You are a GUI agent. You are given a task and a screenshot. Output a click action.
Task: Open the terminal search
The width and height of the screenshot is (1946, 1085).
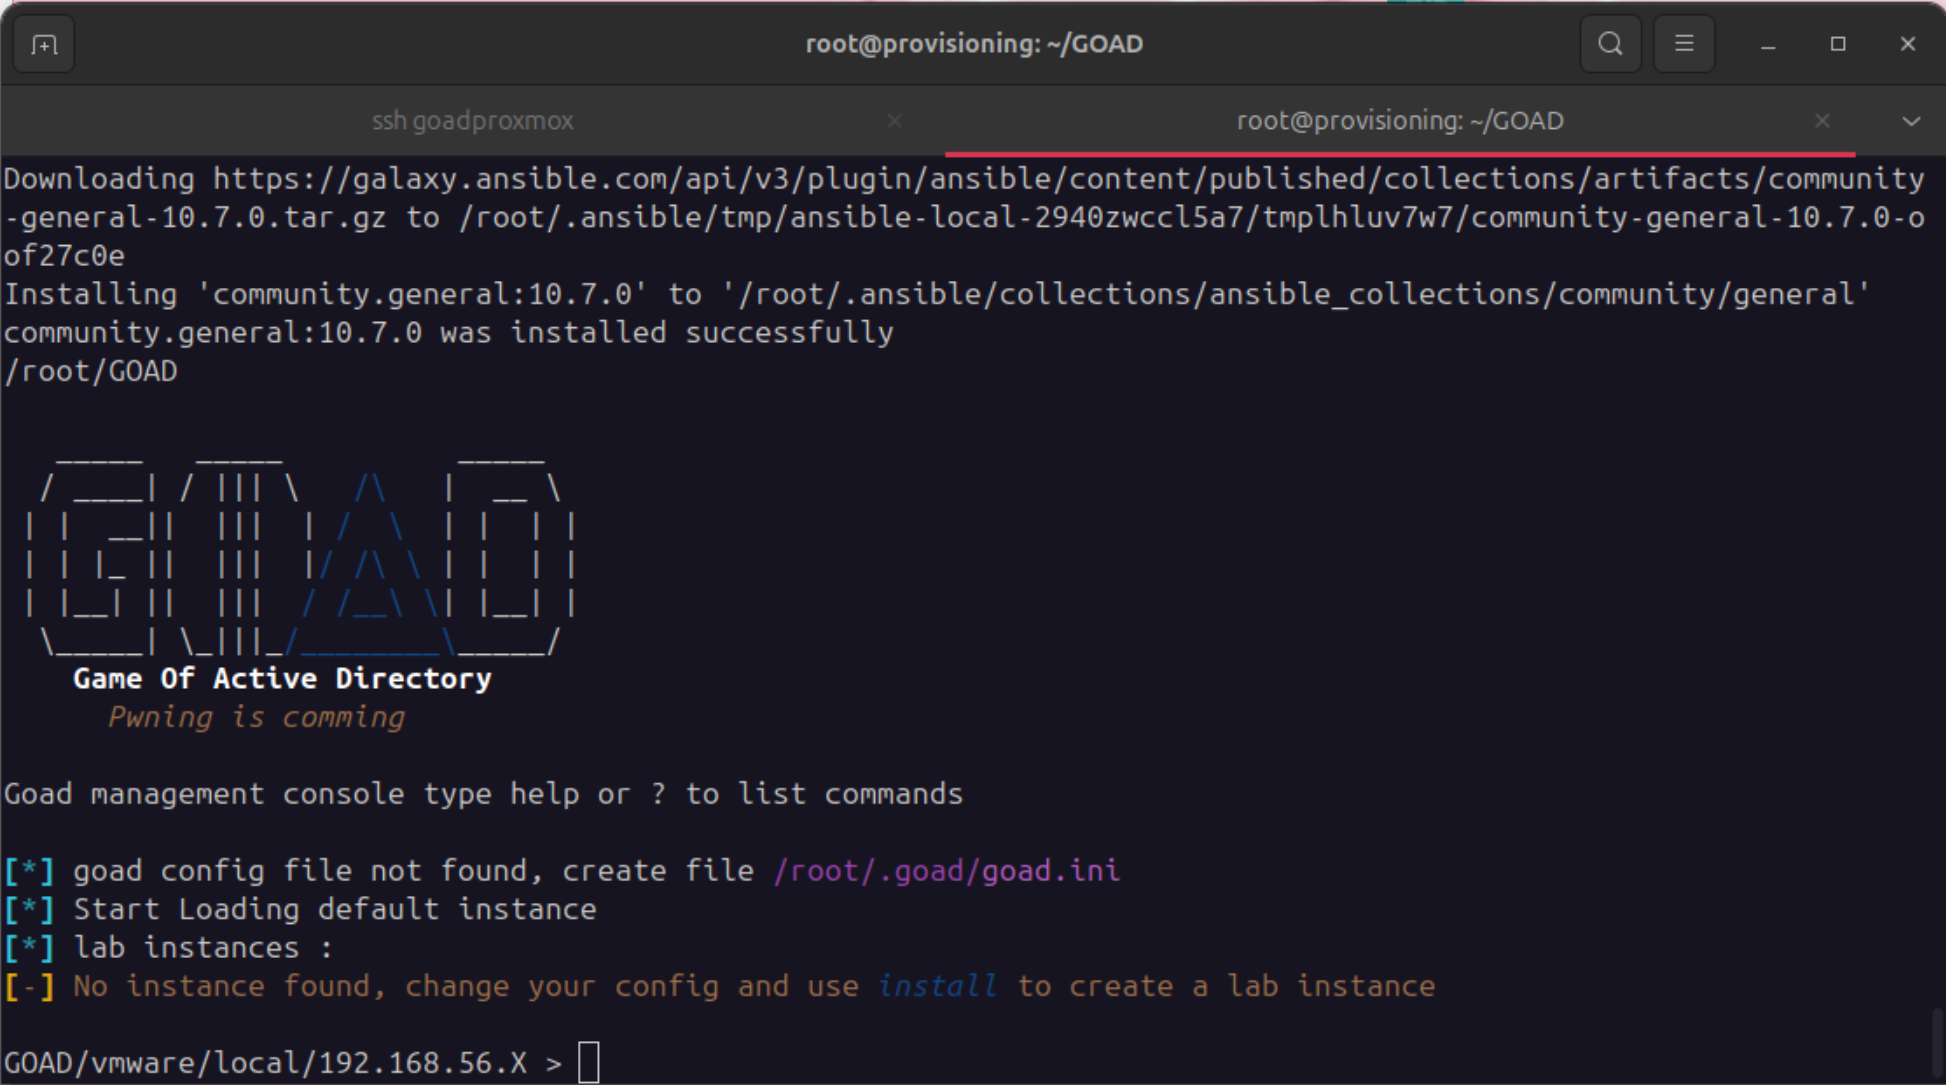tap(1610, 44)
